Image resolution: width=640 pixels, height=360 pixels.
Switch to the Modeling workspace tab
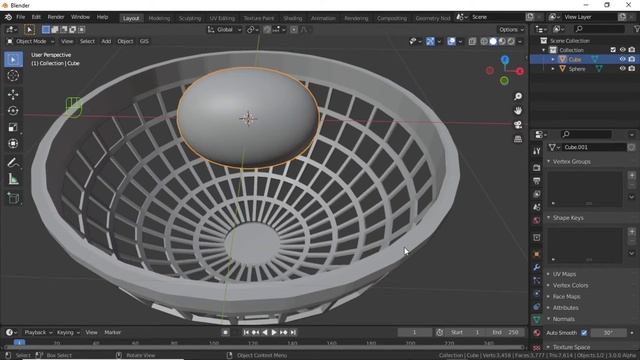click(x=159, y=18)
